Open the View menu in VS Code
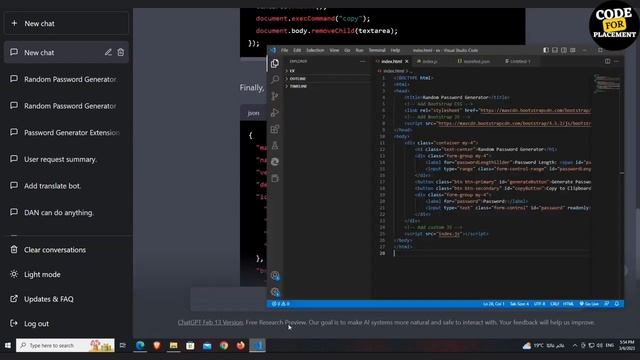 (x=334, y=50)
